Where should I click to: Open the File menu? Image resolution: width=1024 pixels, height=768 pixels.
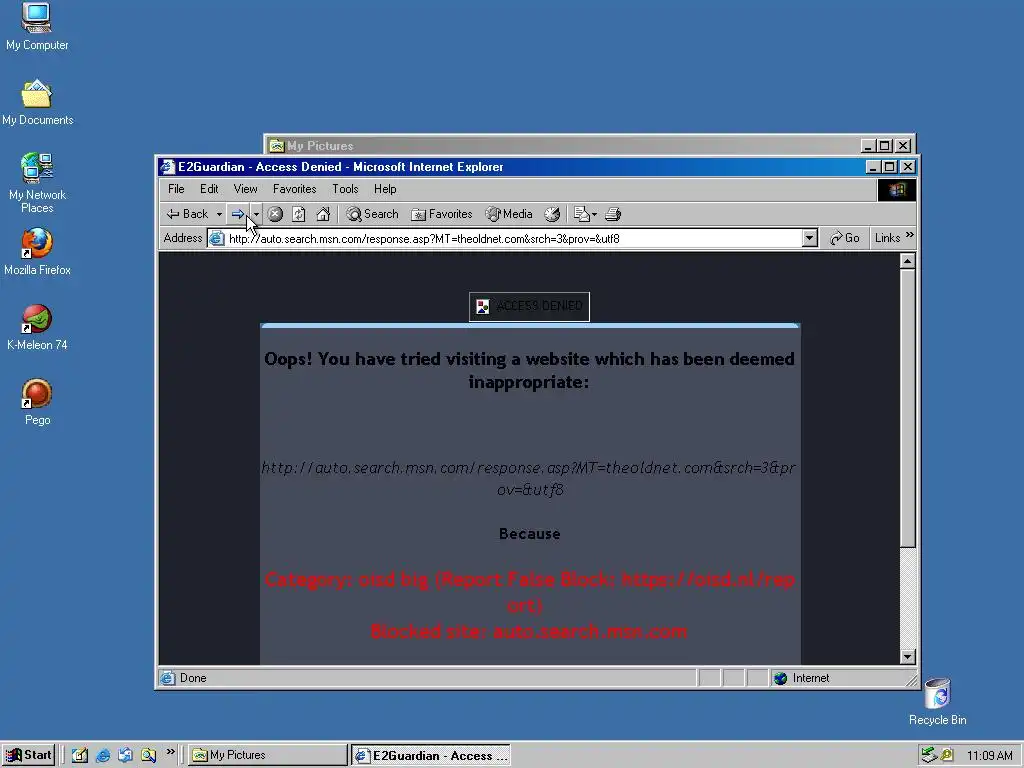point(176,189)
